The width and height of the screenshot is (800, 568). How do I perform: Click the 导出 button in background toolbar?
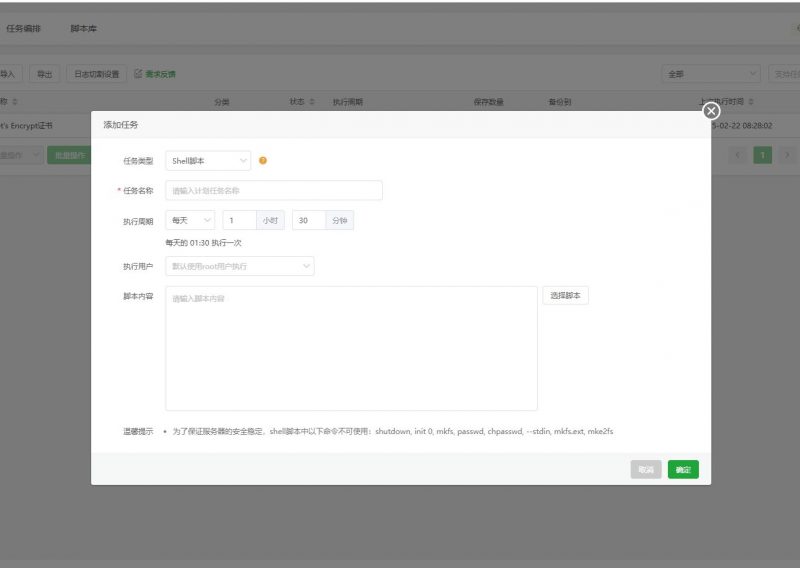pyautogui.click(x=45, y=74)
